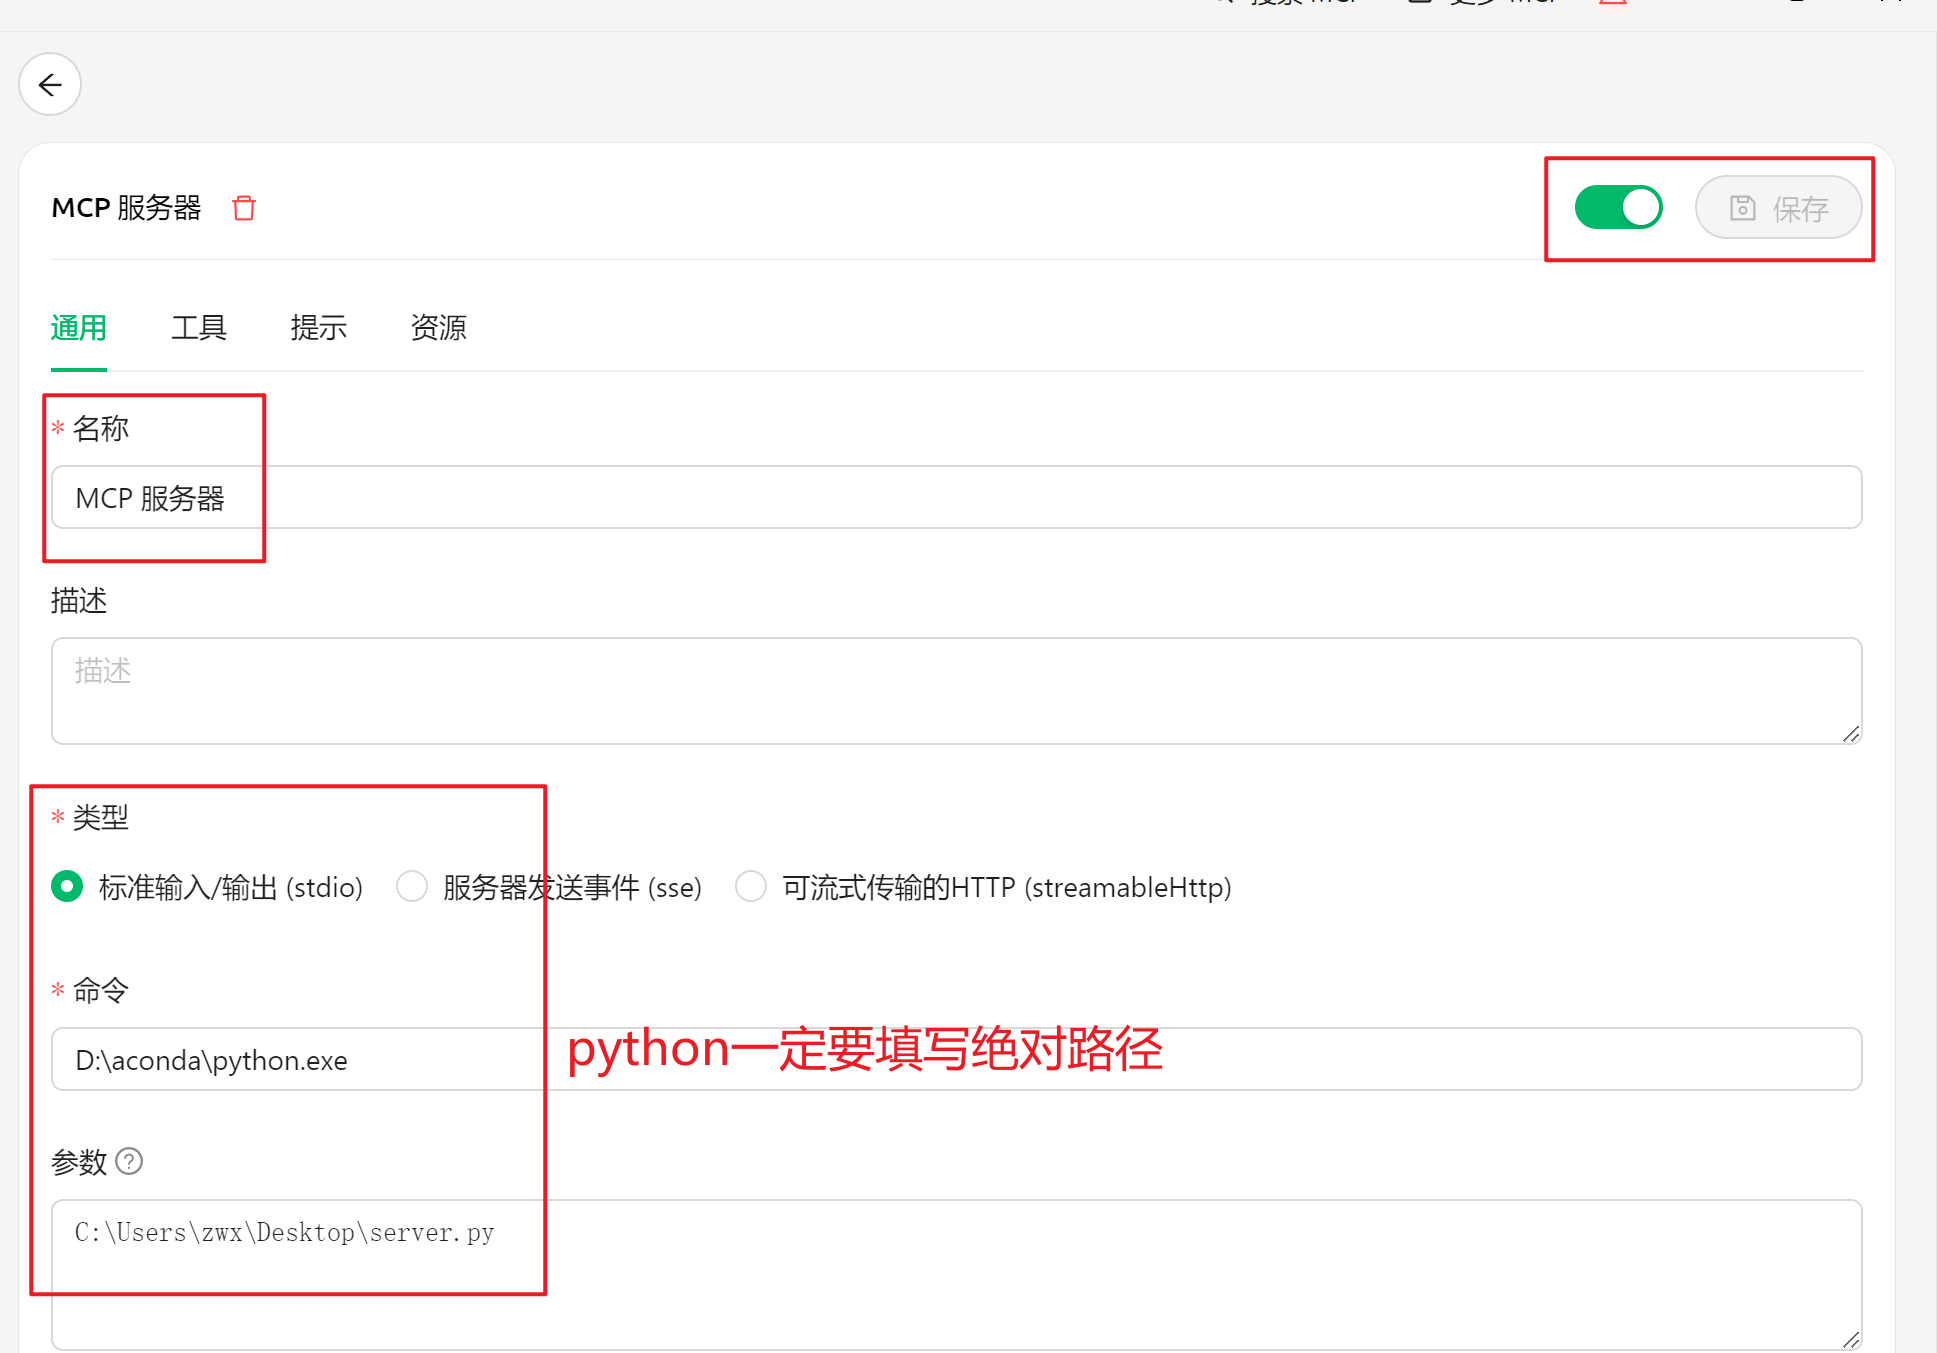Open the 提示 tab
This screenshot has height=1353, width=1937.
(x=318, y=328)
